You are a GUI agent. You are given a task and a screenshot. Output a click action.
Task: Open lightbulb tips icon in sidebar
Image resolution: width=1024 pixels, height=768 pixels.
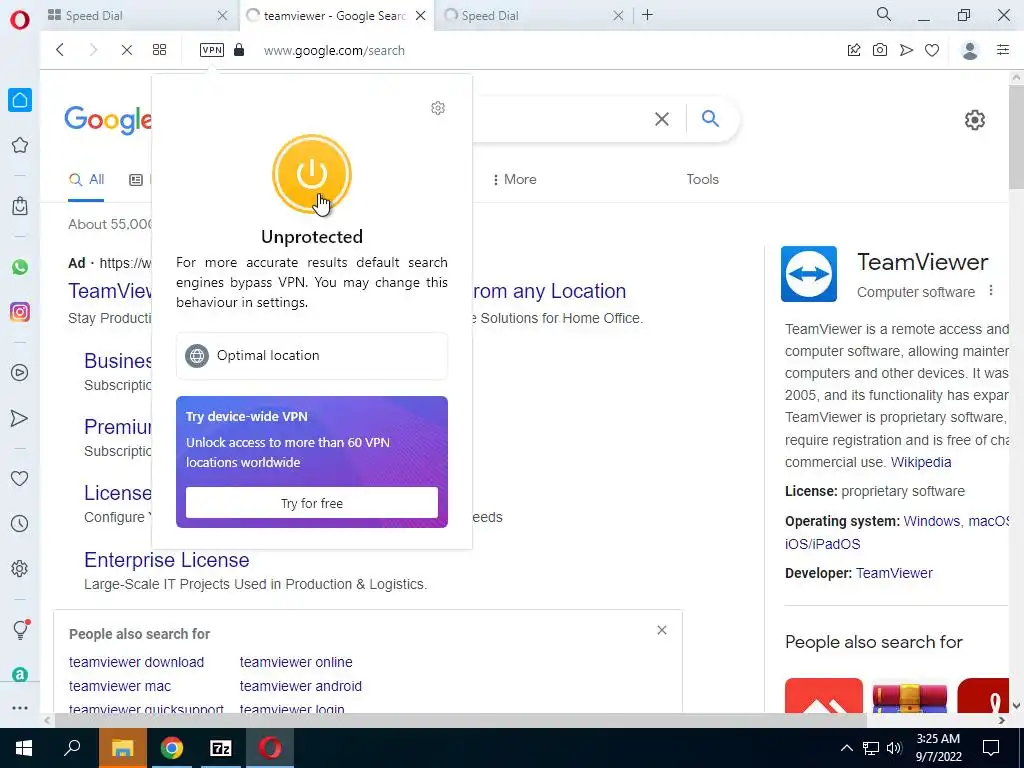click(x=21, y=629)
